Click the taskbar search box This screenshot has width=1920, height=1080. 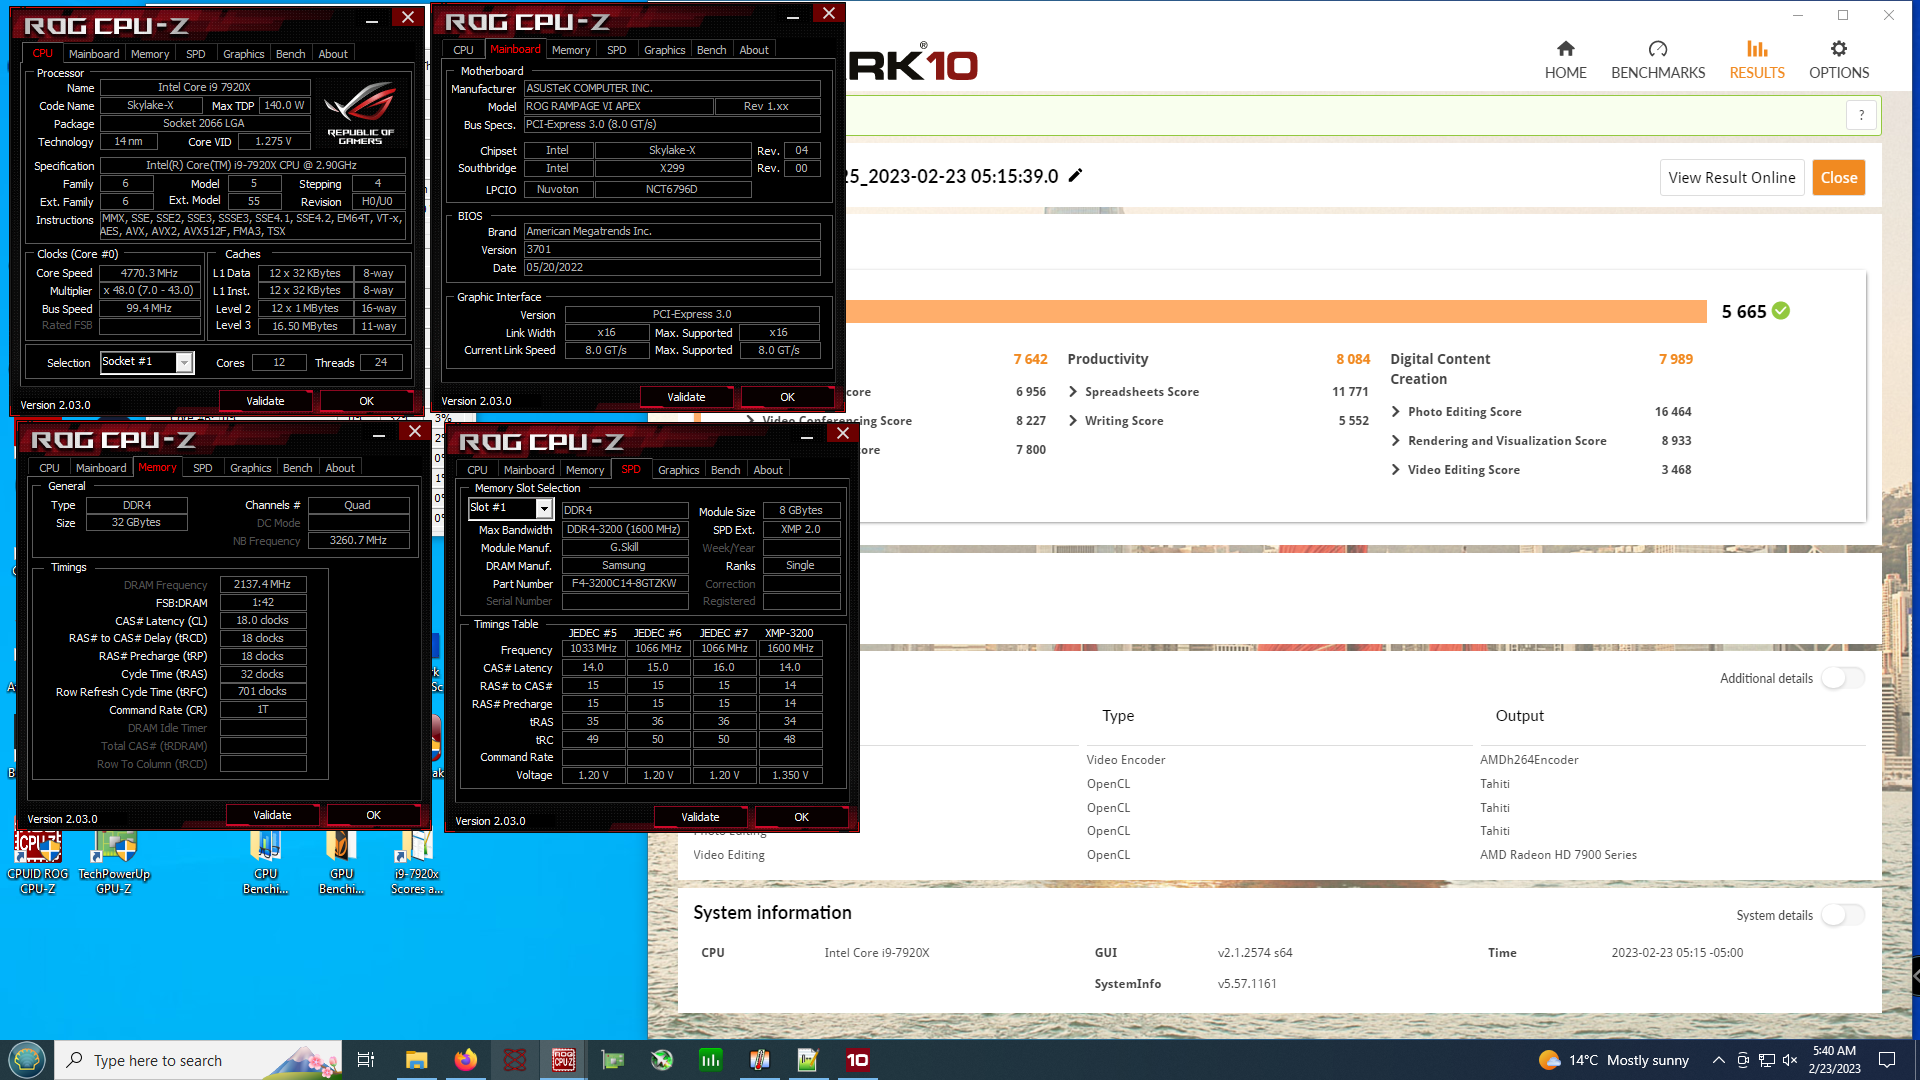198,1060
